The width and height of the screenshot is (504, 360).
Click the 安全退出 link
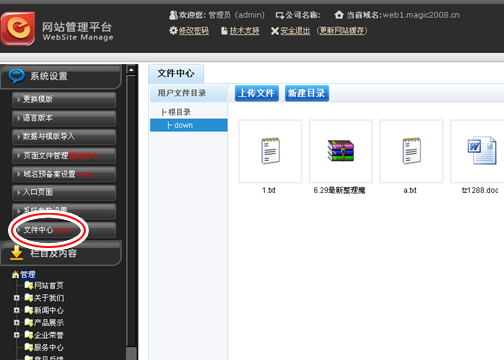point(295,31)
